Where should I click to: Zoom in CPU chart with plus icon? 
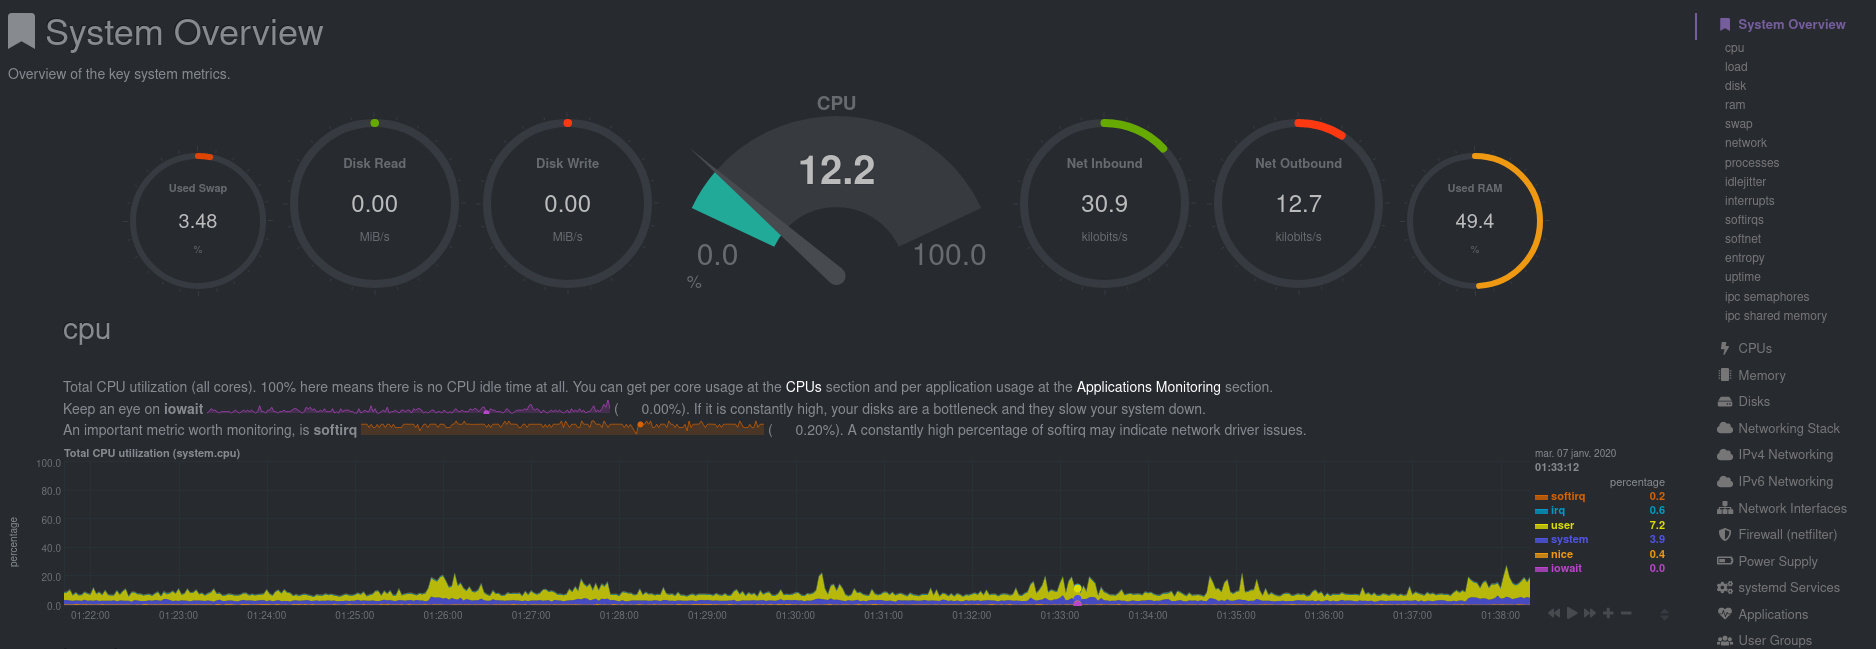[1608, 613]
